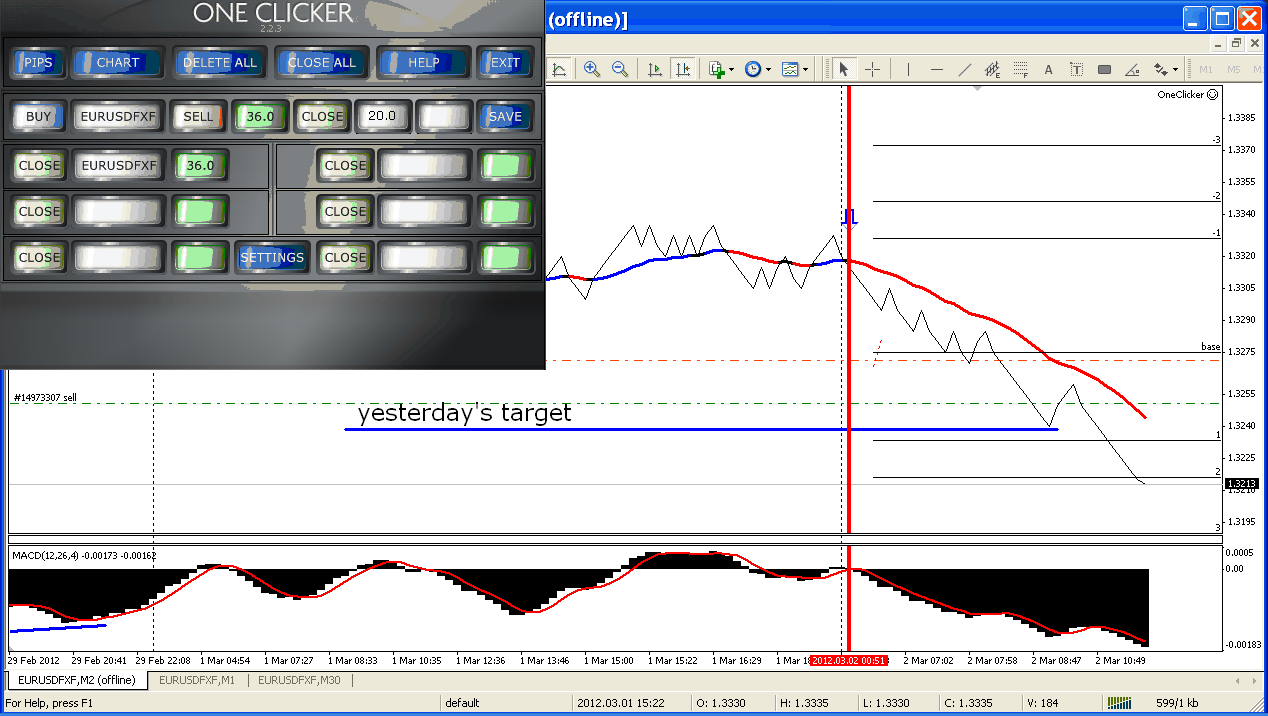The width and height of the screenshot is (1268, 716).
Task: Click the SAVE button
Action: click(505, 116)
